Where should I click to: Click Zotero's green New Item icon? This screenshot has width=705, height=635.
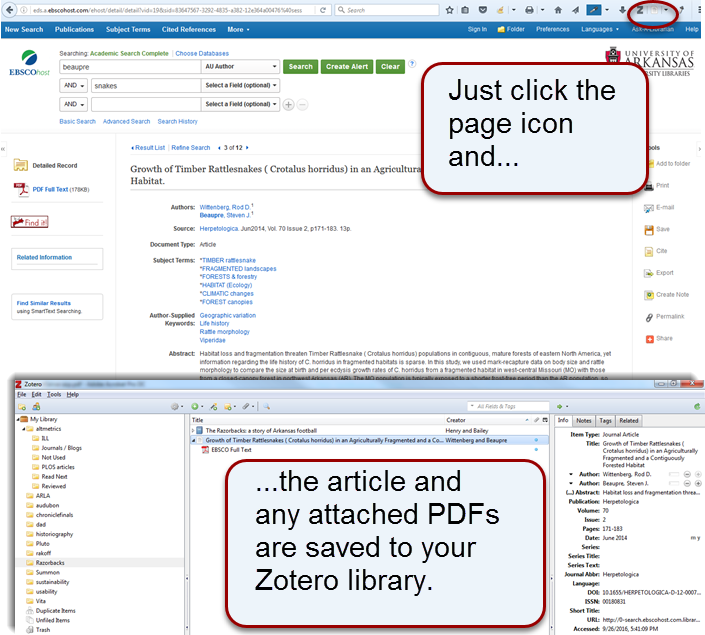click(195, 407)
